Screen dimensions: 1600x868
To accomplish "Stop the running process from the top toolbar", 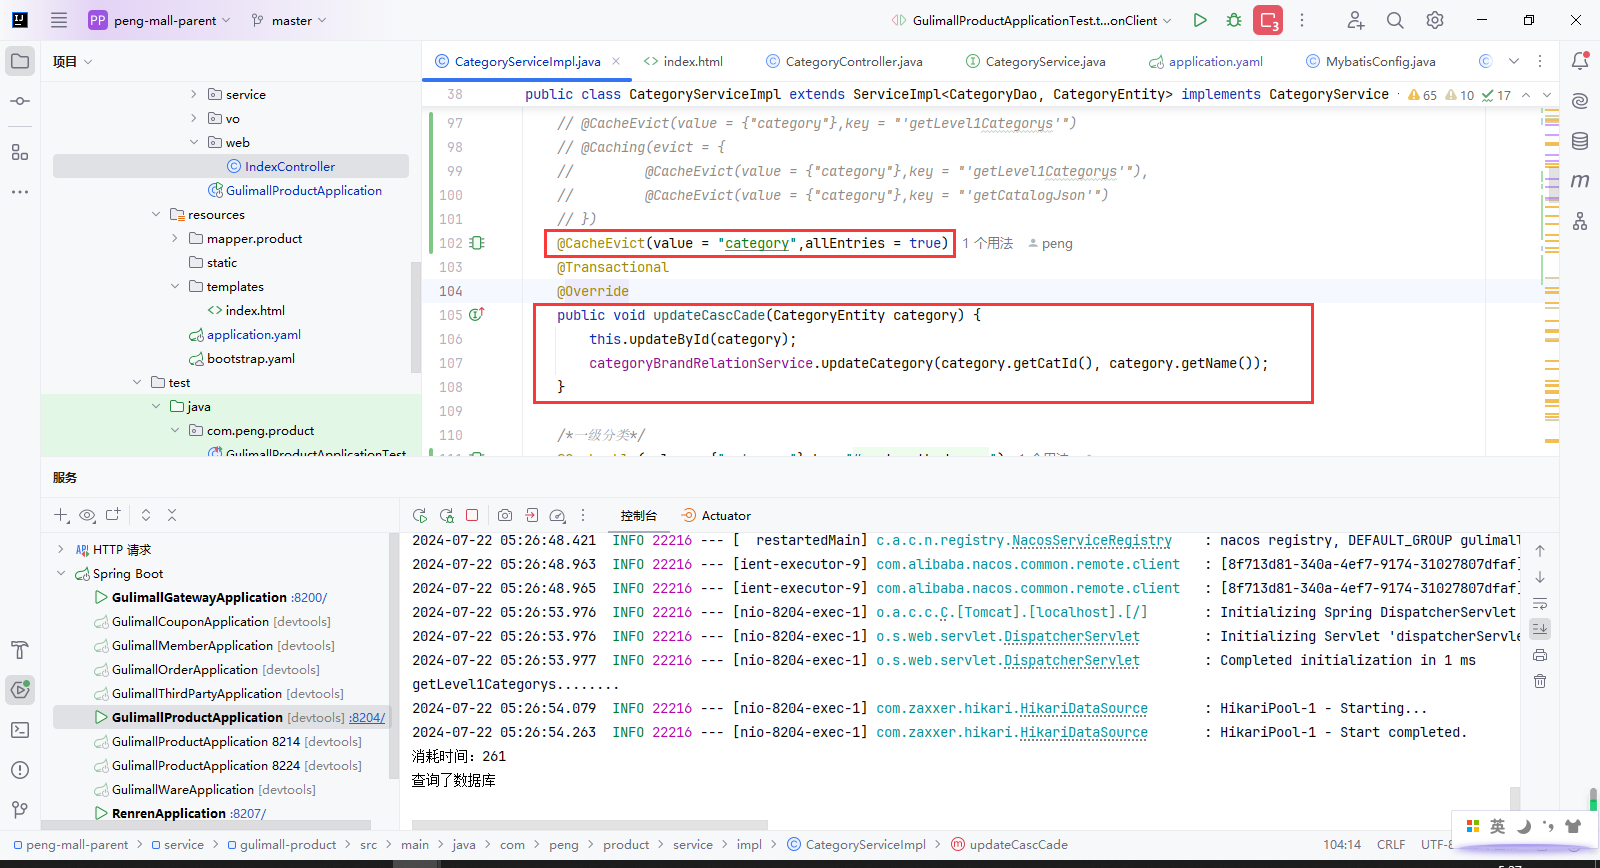I will pyautogui.click(x=1268, y=20).
